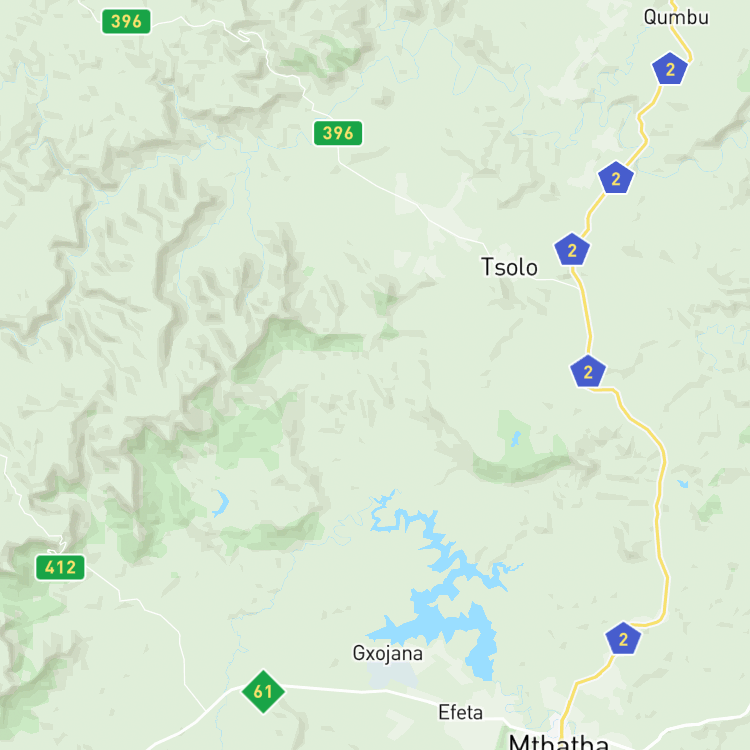Select the small blue lake west of the reservoir
This screenshot has height=750, width=750.
click(221, 503)
